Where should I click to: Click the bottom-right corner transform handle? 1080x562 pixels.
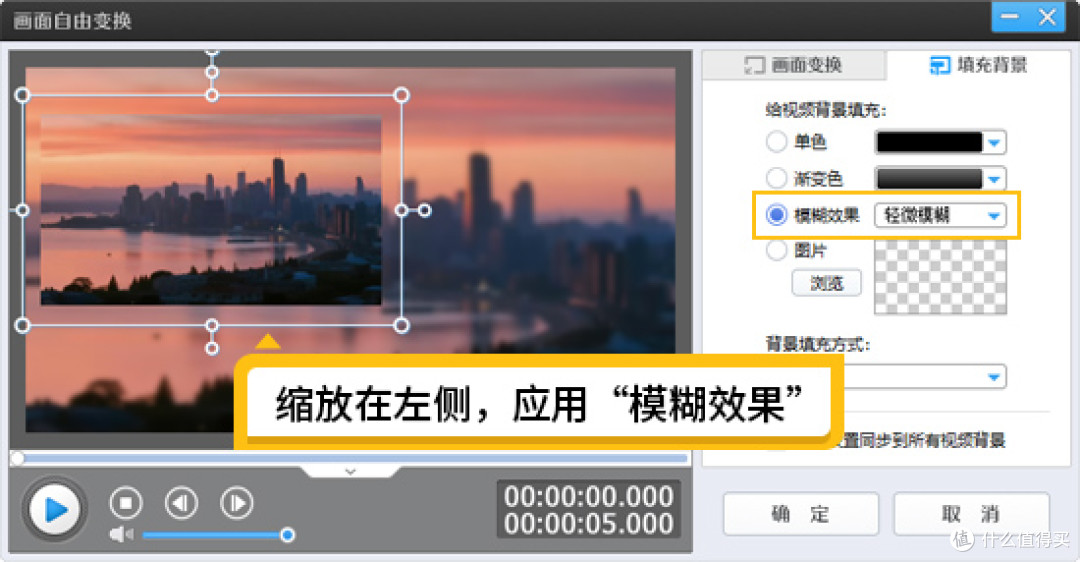pyautogui.click(x=402, y=325)
